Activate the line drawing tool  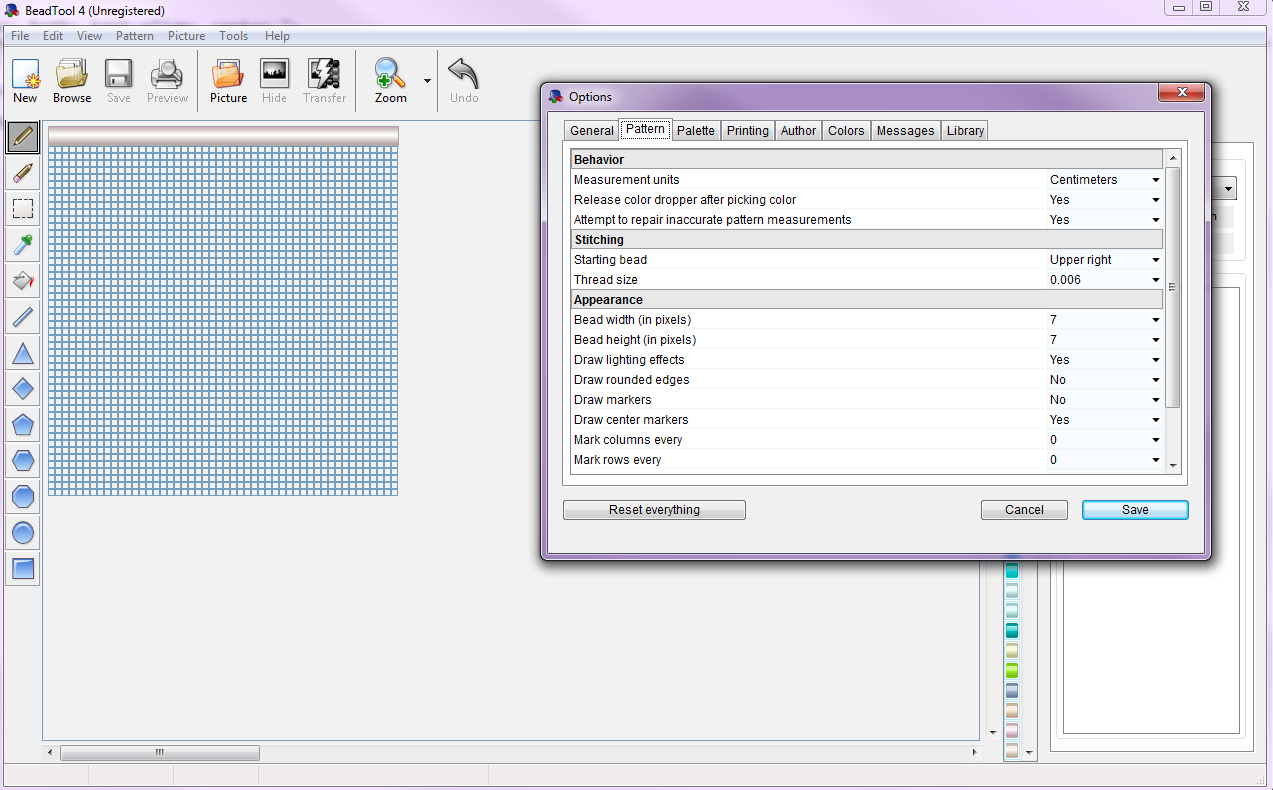(x=22, y=317)
